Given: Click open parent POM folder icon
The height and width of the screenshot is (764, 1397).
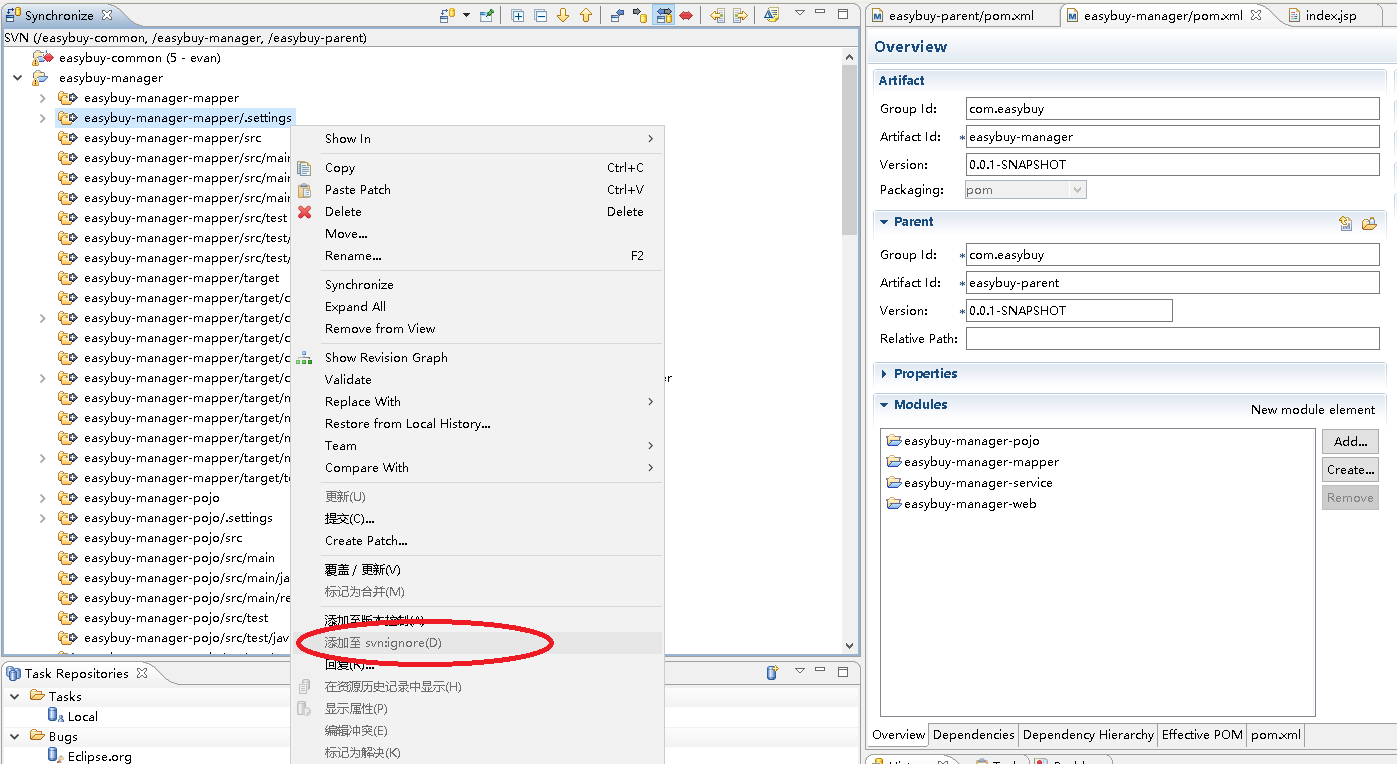Looking at the screenshot, I should [x=1369, y=223].
